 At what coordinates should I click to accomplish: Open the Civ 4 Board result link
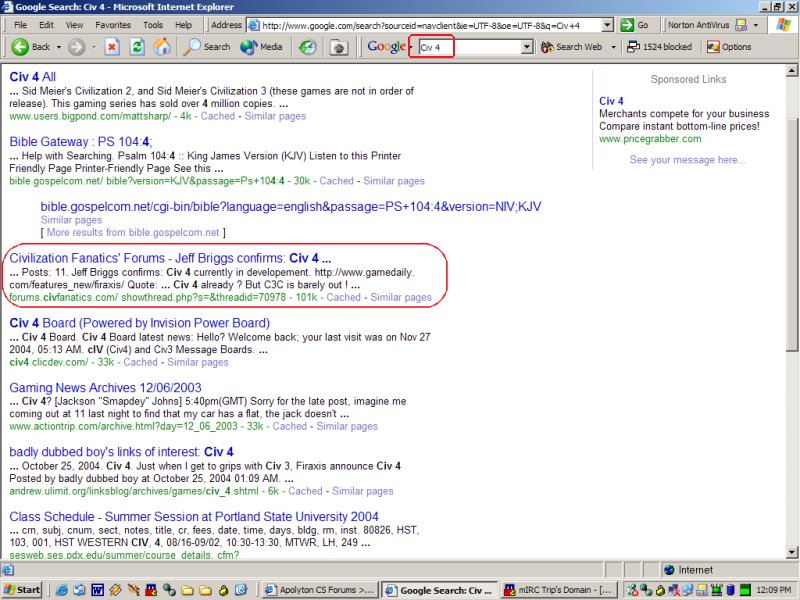click(x=139, y=323)
